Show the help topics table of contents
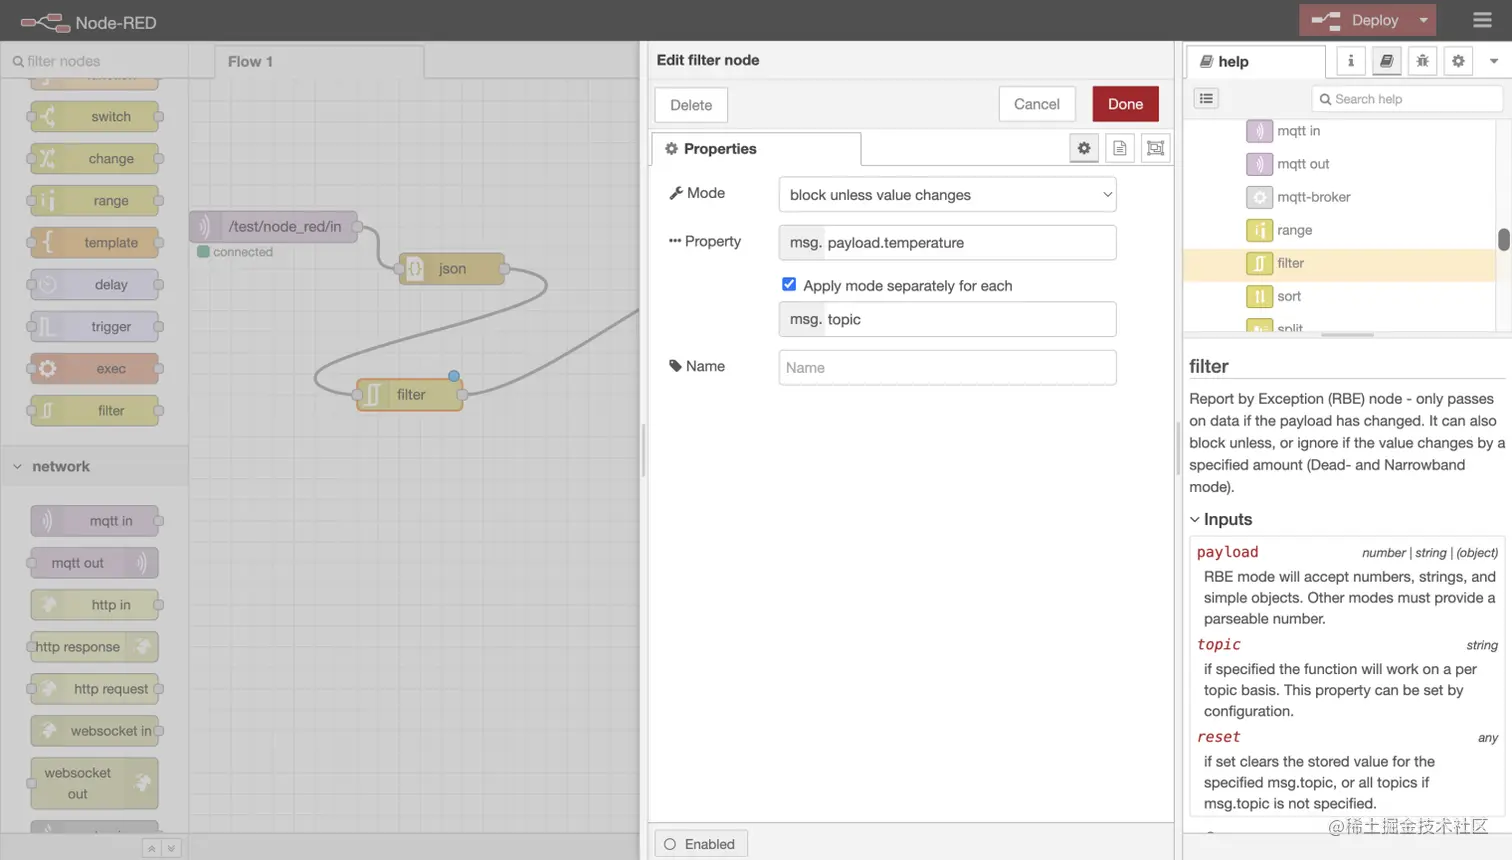The width and height of the screenshot is (1512, 860). tap(1206, 98)
